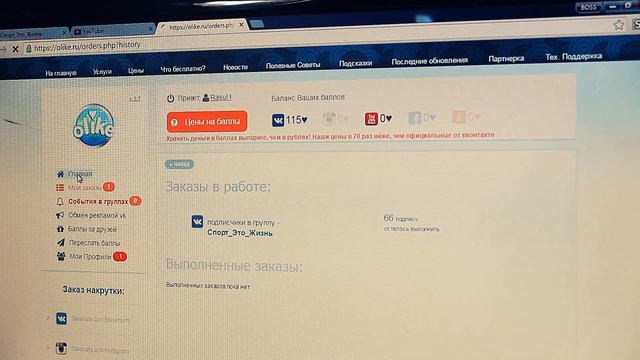
Task: Open the Услуги menu item
Action: (102, 72)
